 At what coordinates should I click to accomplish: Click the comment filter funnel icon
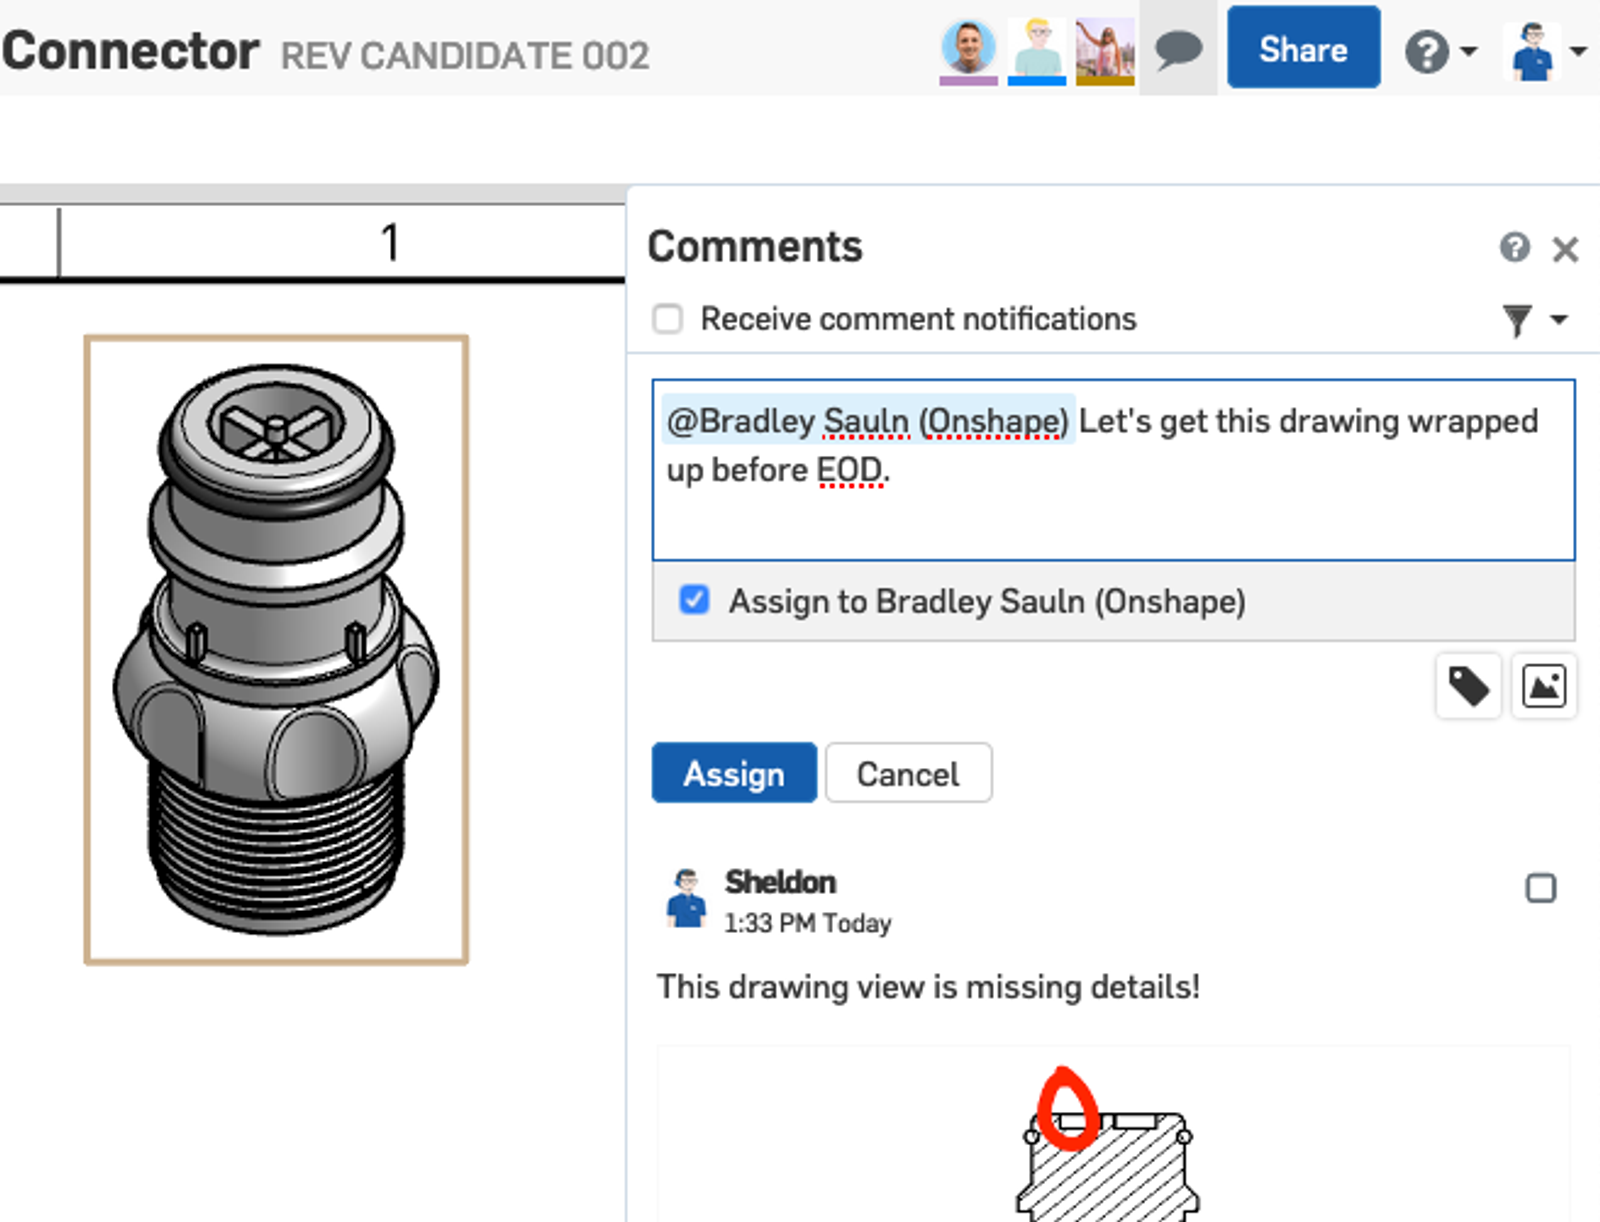(x=1517, y=319)
